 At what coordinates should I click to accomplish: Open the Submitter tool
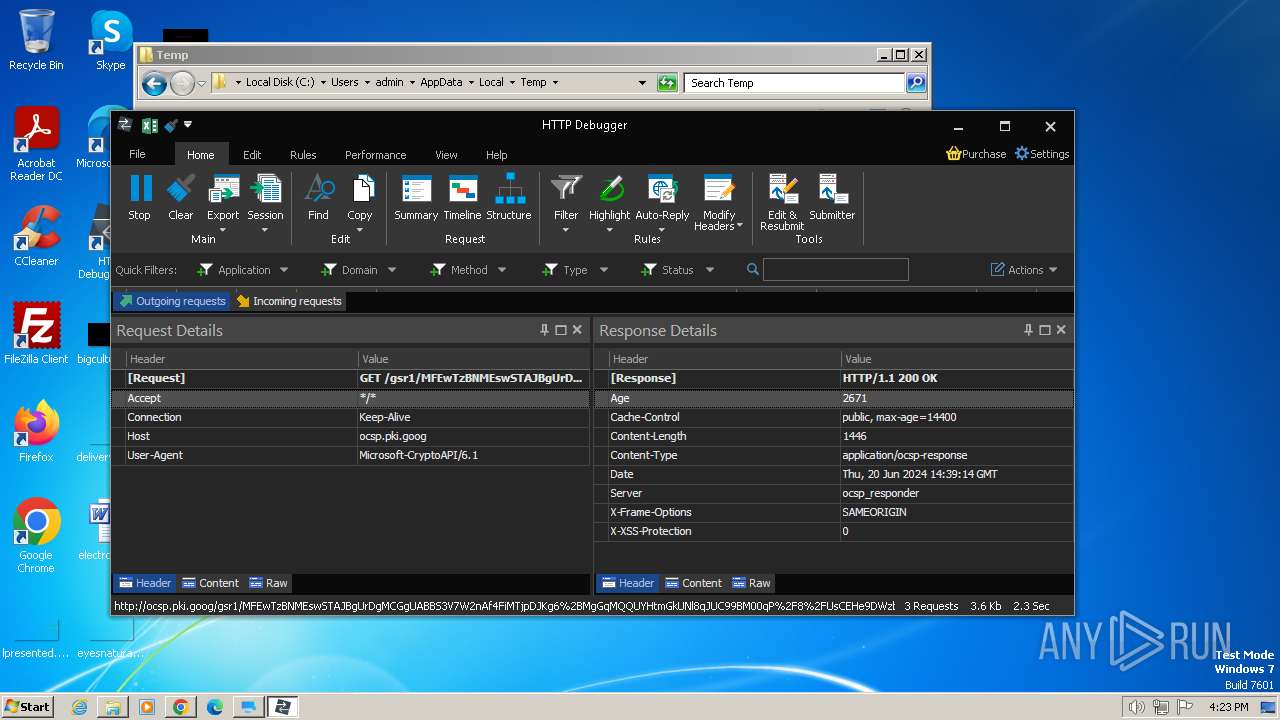[x=832, y=197]
